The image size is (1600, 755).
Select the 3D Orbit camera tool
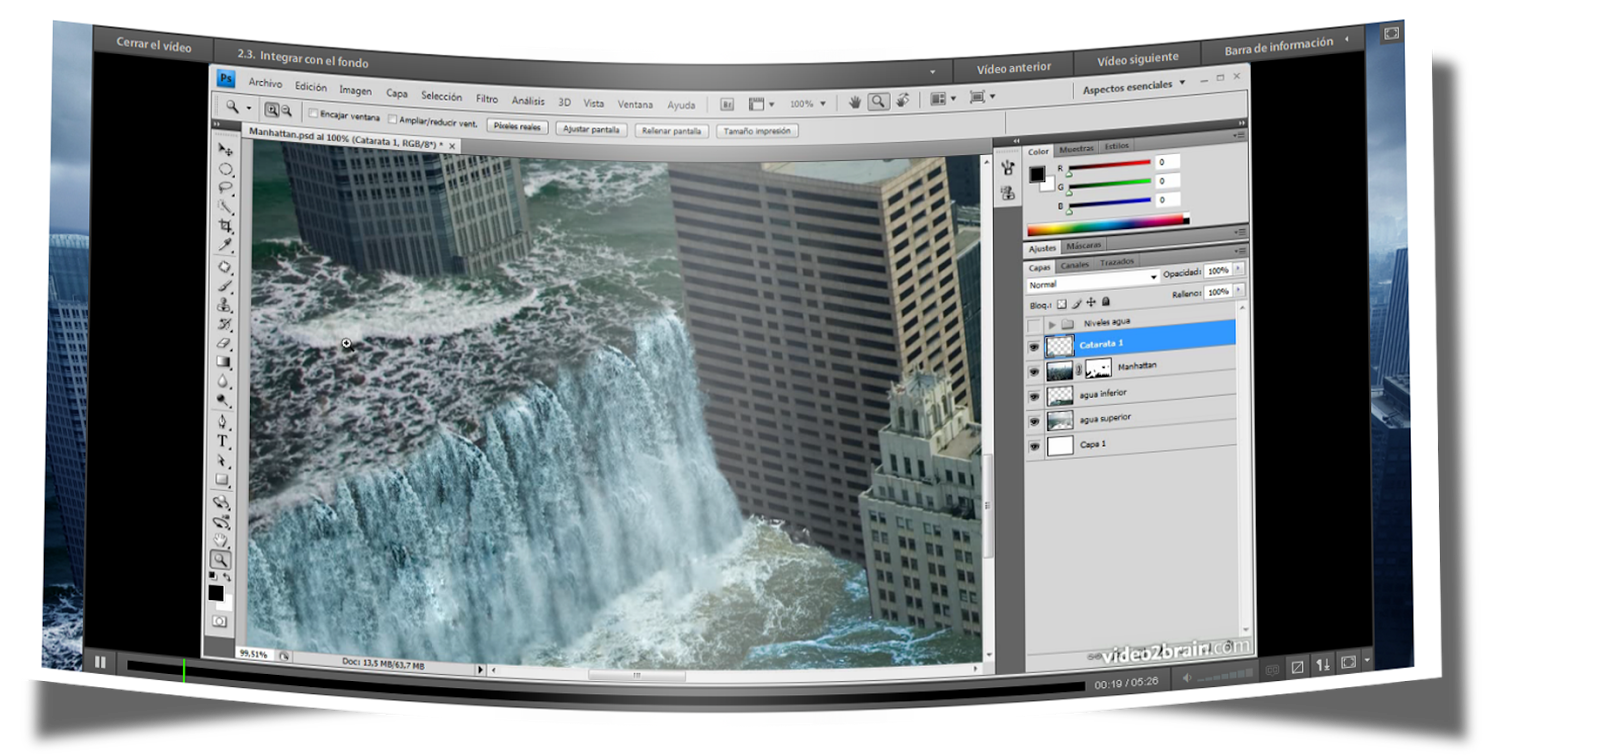point(222,521)
